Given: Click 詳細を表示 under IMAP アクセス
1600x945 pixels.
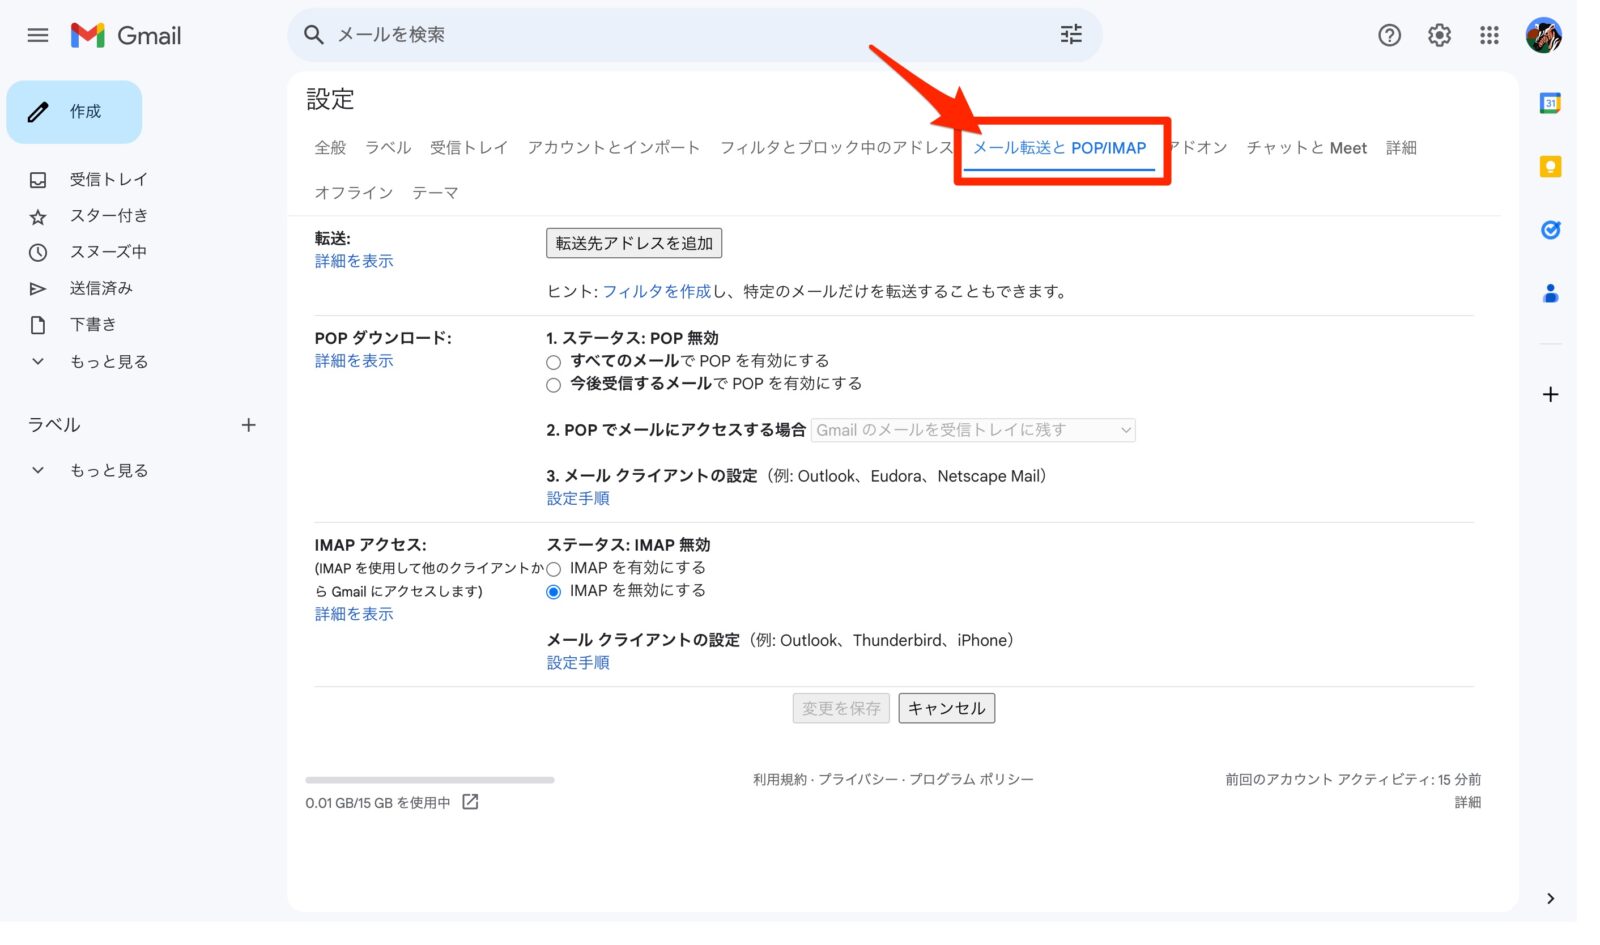Looking at the screenshot, I should click(x=354, y=614).
